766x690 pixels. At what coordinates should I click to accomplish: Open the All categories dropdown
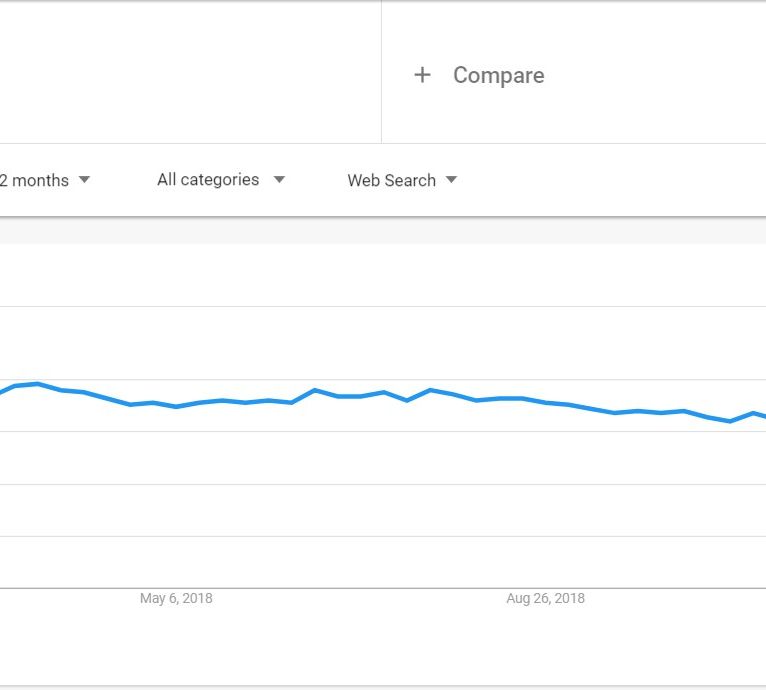pos(208,180)
